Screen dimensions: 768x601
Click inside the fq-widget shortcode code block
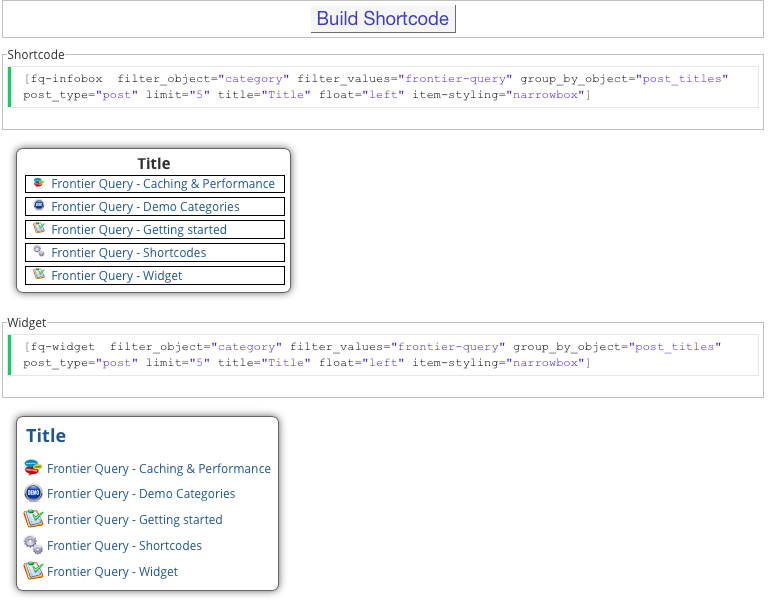tap(380, 355)
